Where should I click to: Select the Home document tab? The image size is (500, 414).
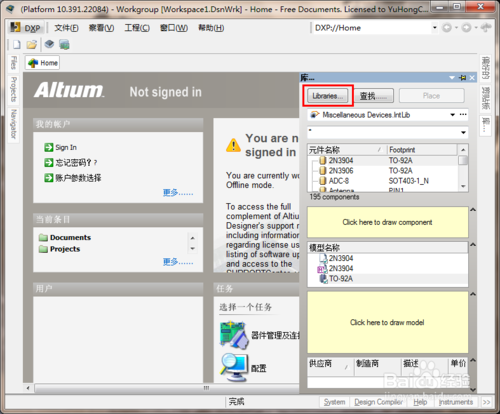(x=42, y=63)
